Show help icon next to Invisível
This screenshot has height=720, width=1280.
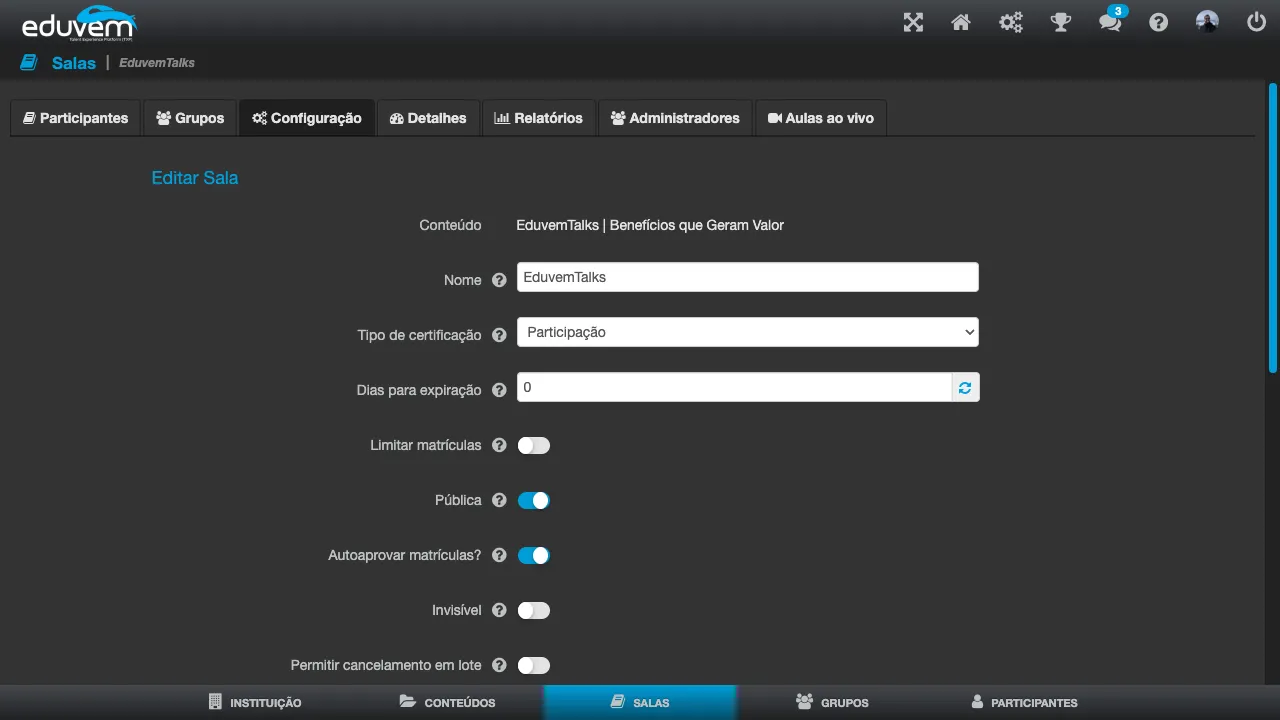(x=499, y=610)
